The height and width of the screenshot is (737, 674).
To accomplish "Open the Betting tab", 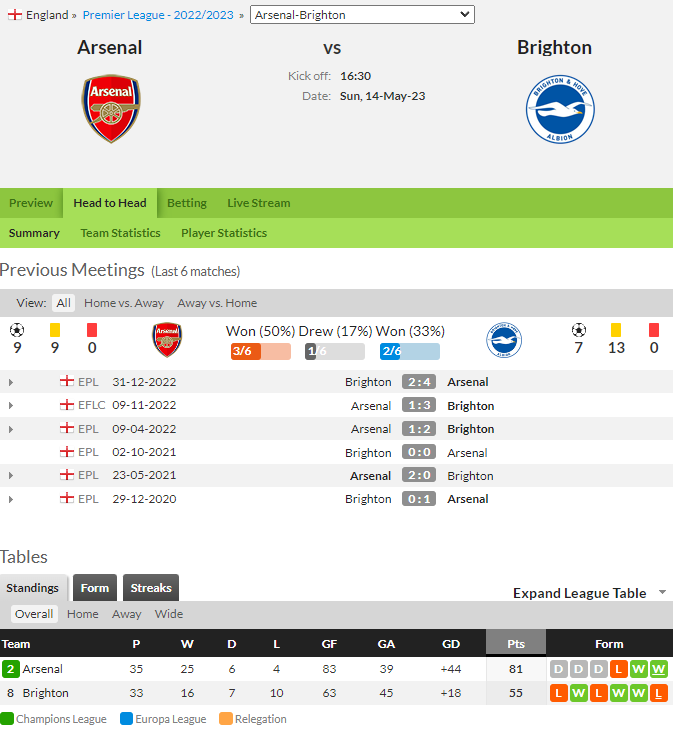I will pos(187,203).
